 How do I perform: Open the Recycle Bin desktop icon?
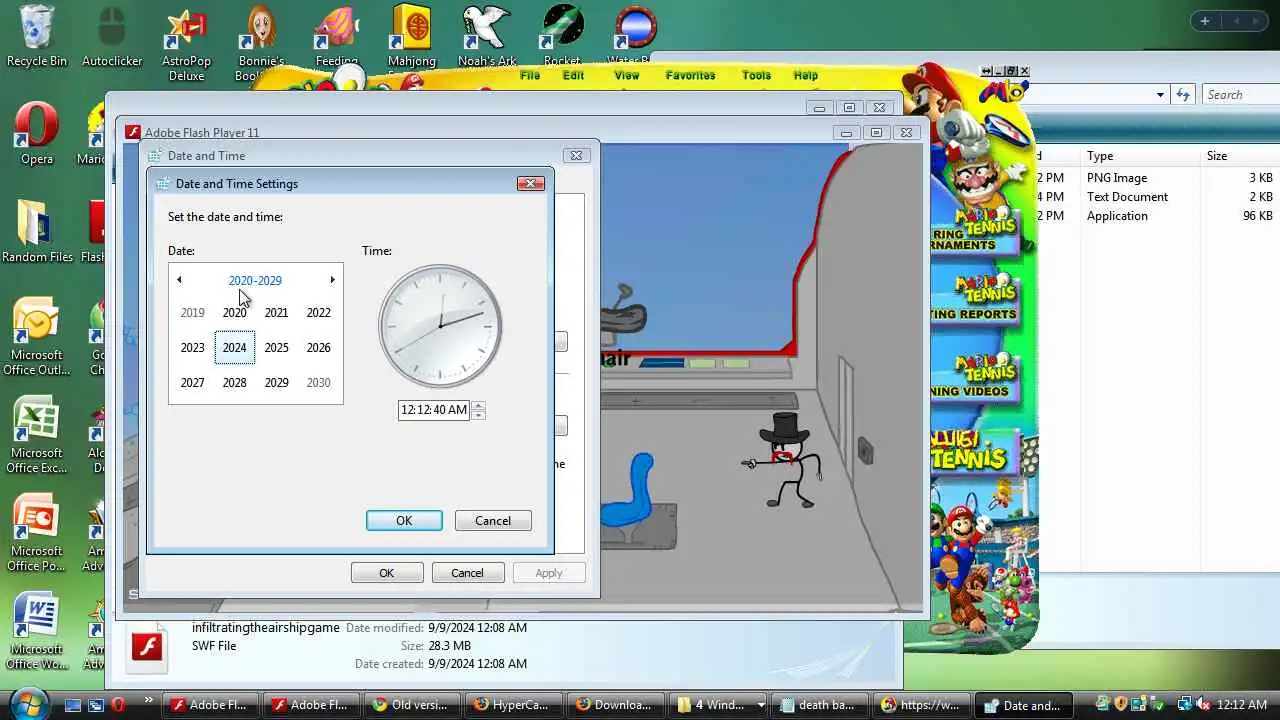tap(37, 36)
